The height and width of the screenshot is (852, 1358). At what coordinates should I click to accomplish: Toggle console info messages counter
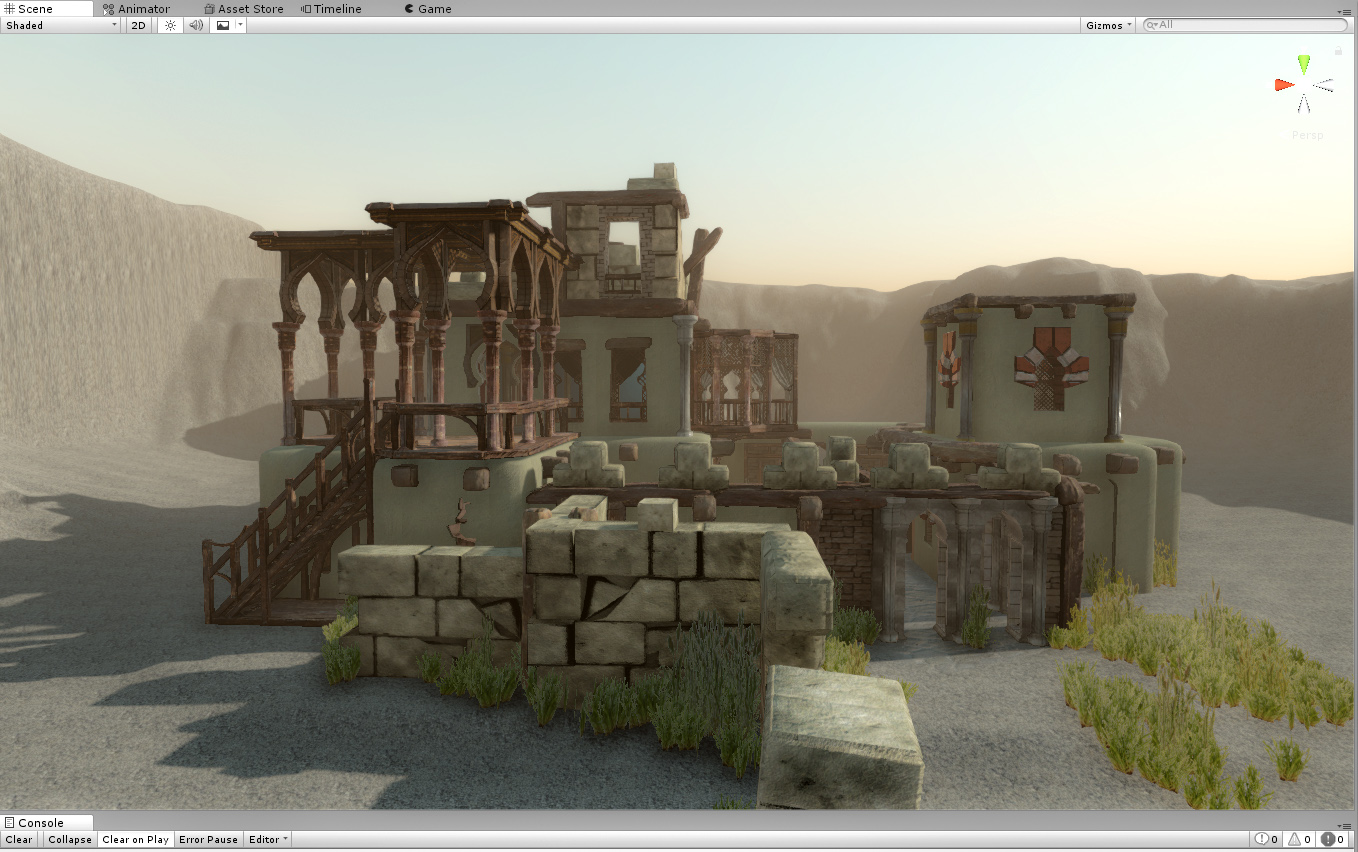tap(1267, 840)
